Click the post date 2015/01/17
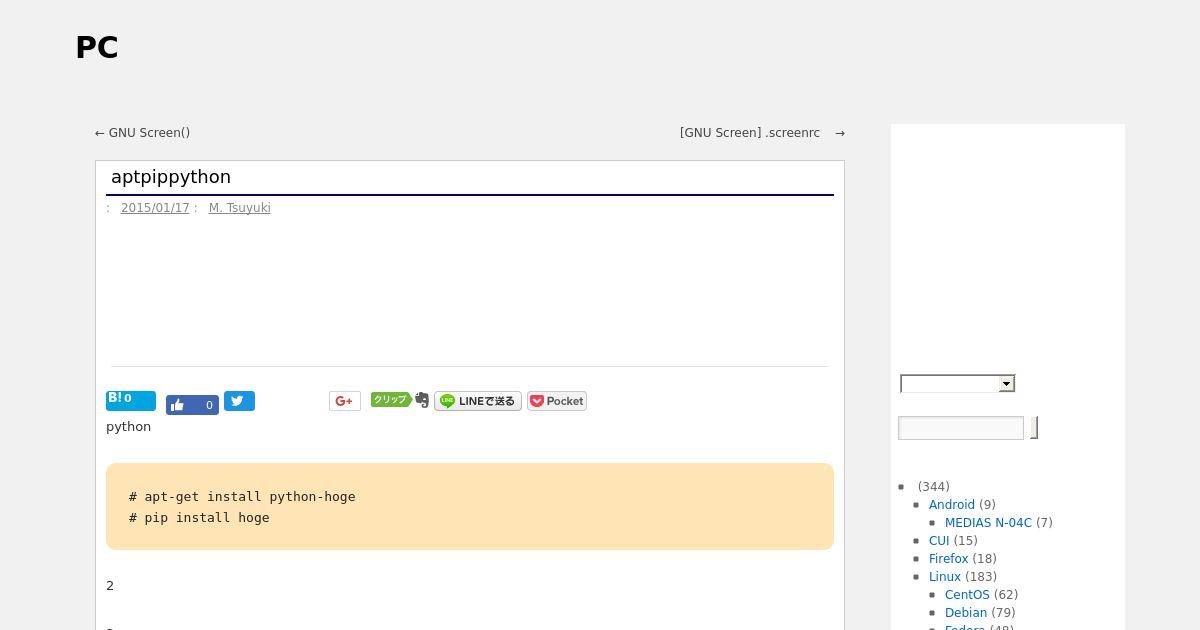Screen dimensions: 1200x630 point(155,208)
